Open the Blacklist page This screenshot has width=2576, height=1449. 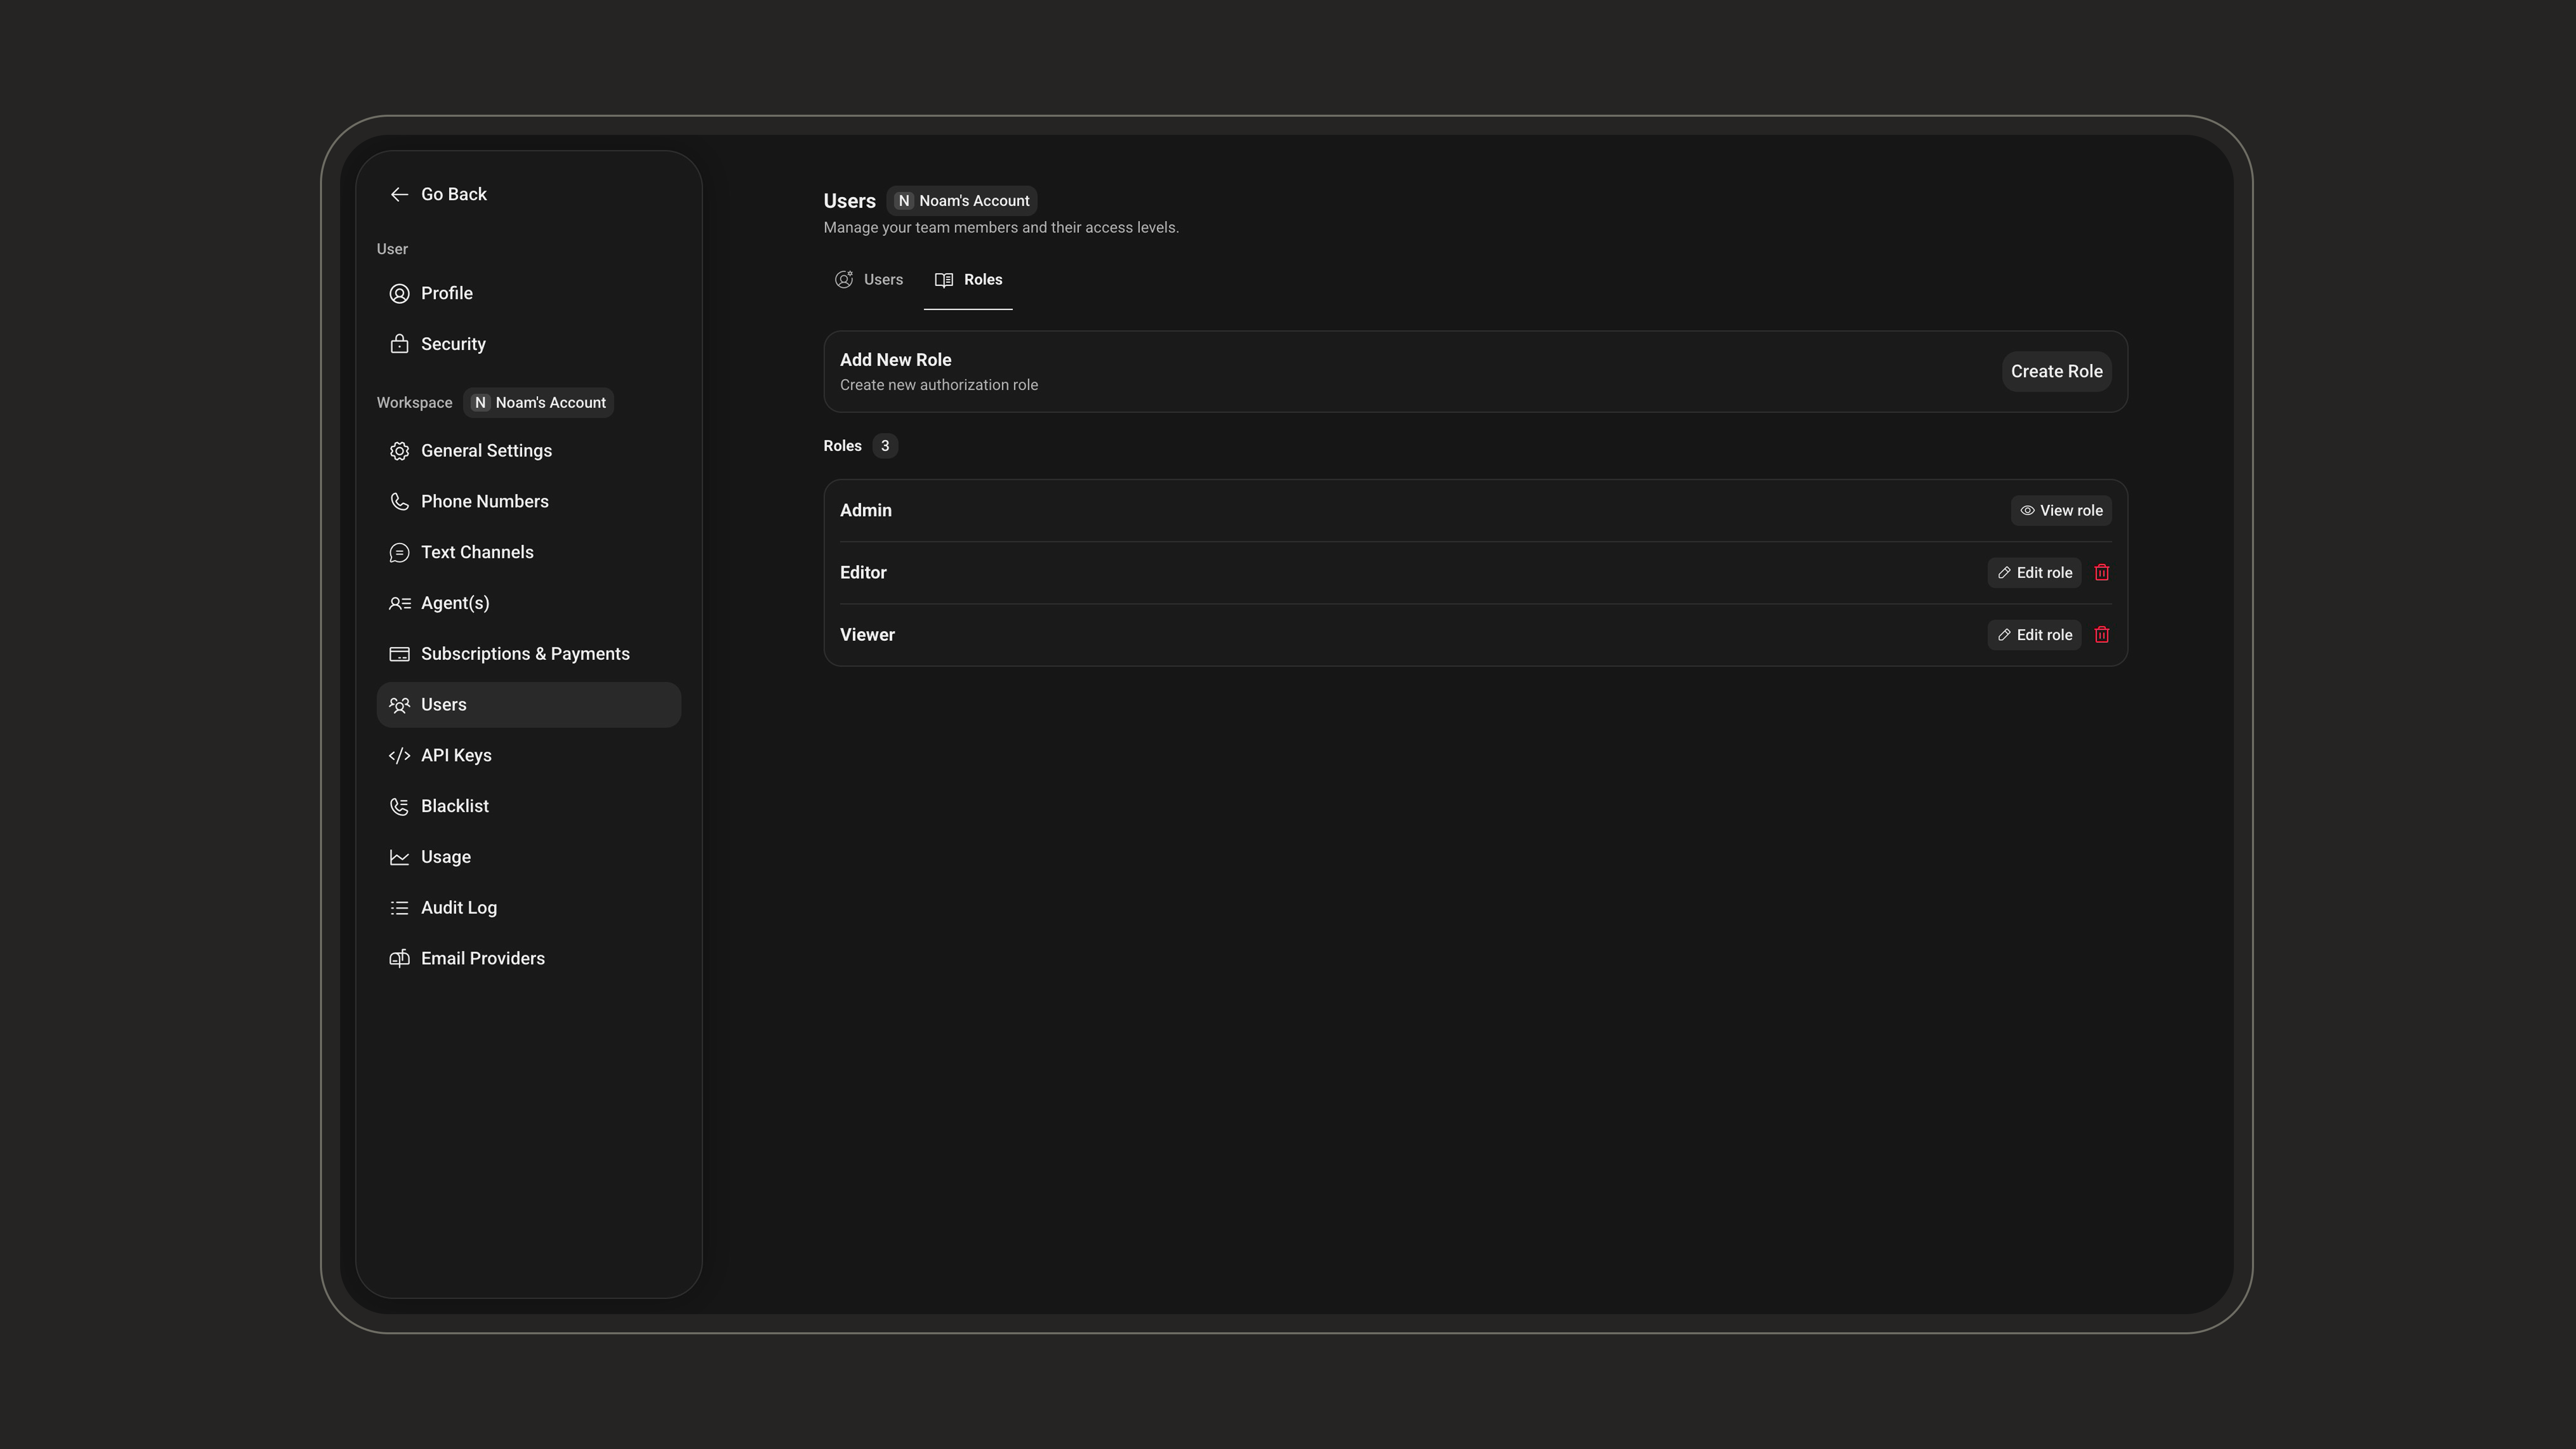(x=528, y=807)
